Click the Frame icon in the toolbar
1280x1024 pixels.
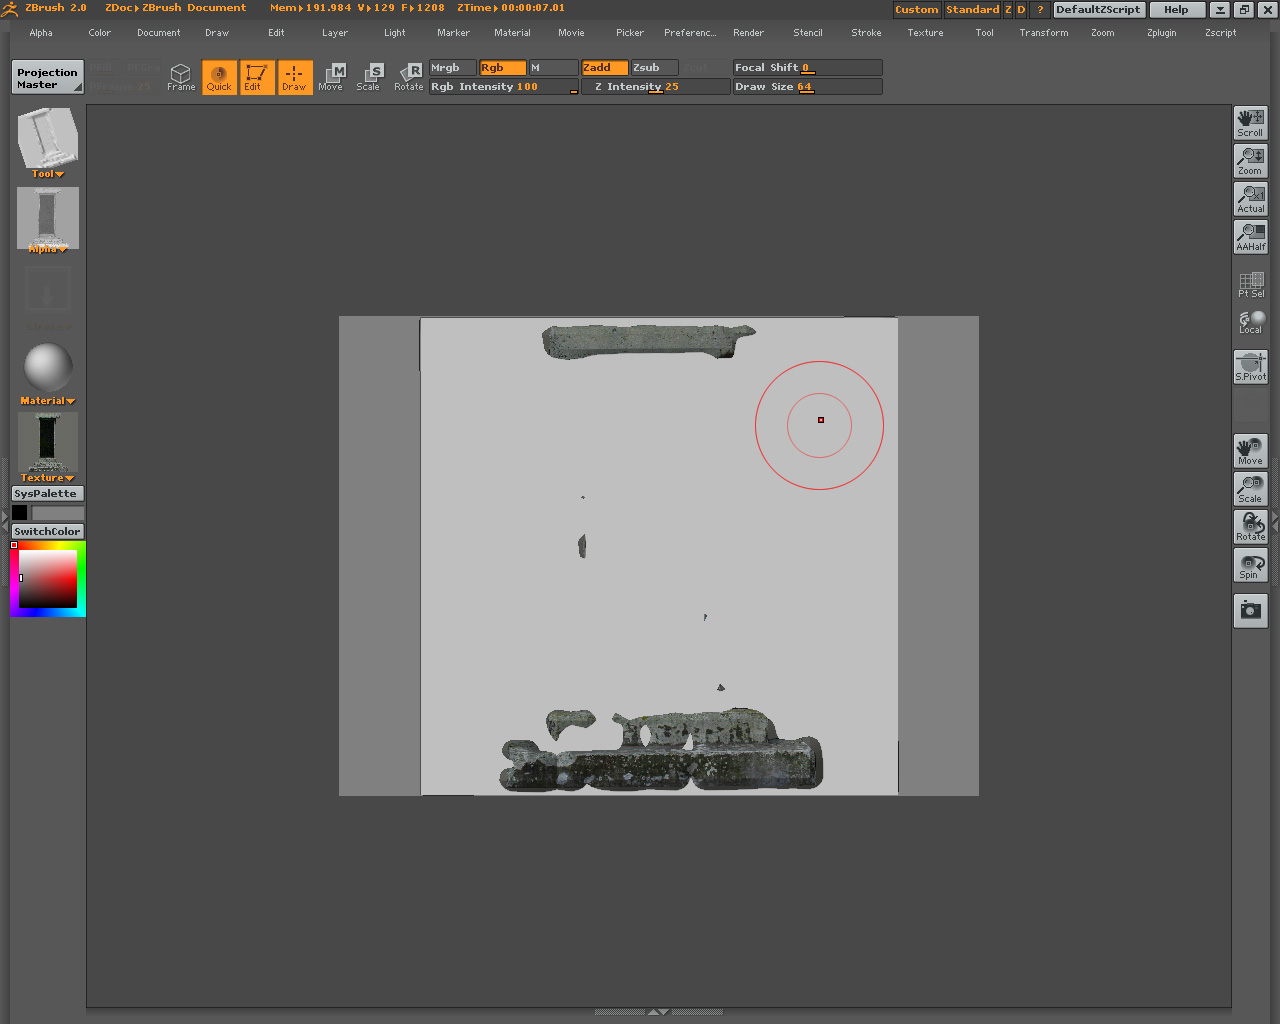181,77
